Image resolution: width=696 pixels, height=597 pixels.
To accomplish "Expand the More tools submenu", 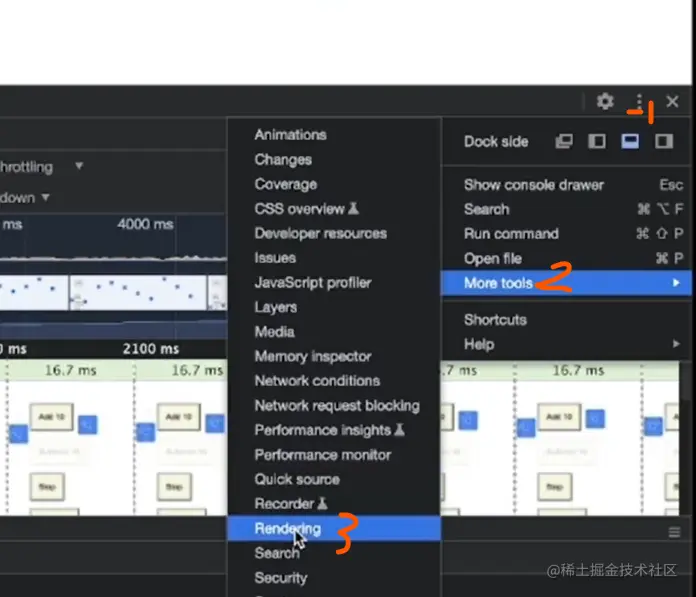I will pos(567,283).
